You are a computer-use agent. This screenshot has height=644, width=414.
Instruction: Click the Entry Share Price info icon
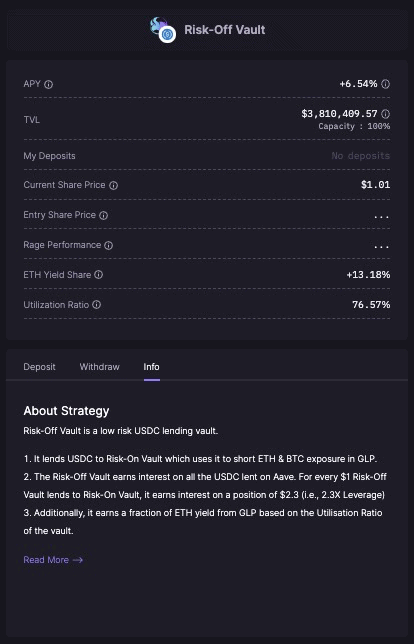coord(104,215)
